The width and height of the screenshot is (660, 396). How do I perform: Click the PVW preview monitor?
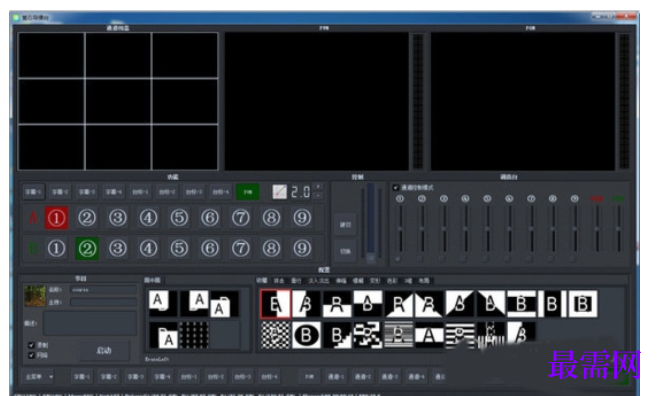[317, 101]
